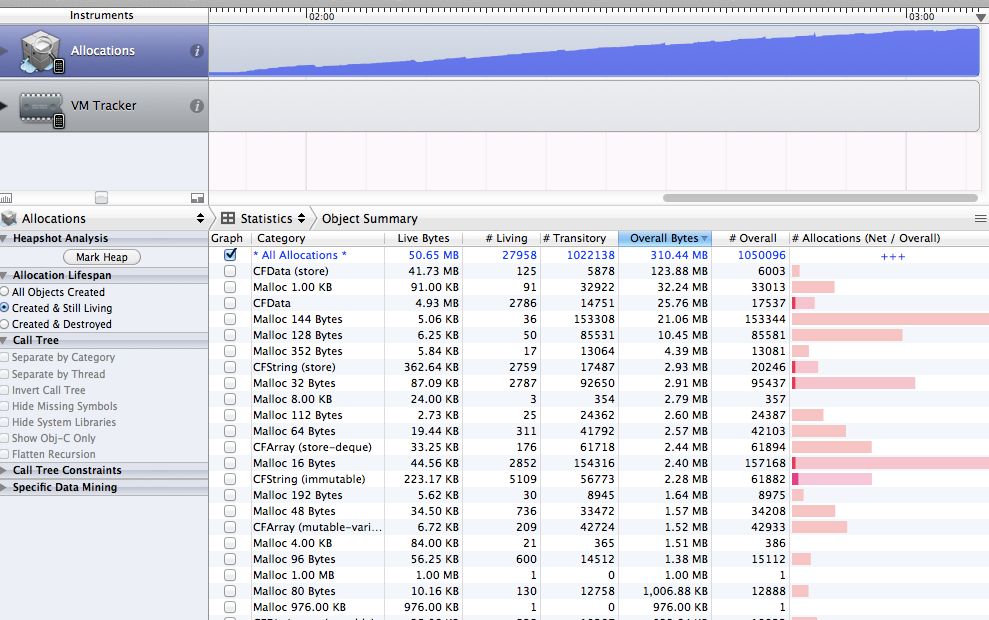Collapse the Call Tree section
This screenshot has height=620, width=989.
4,341
